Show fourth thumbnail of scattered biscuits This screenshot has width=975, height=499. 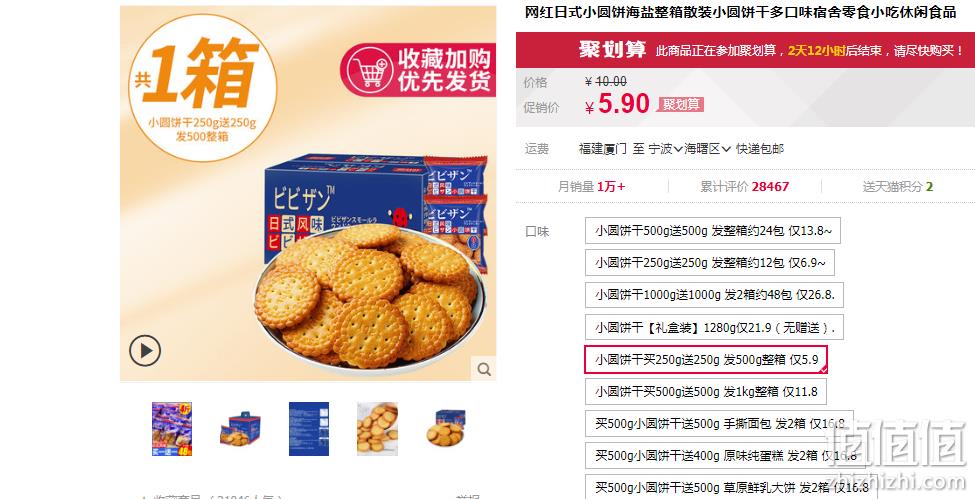[377, 429]
